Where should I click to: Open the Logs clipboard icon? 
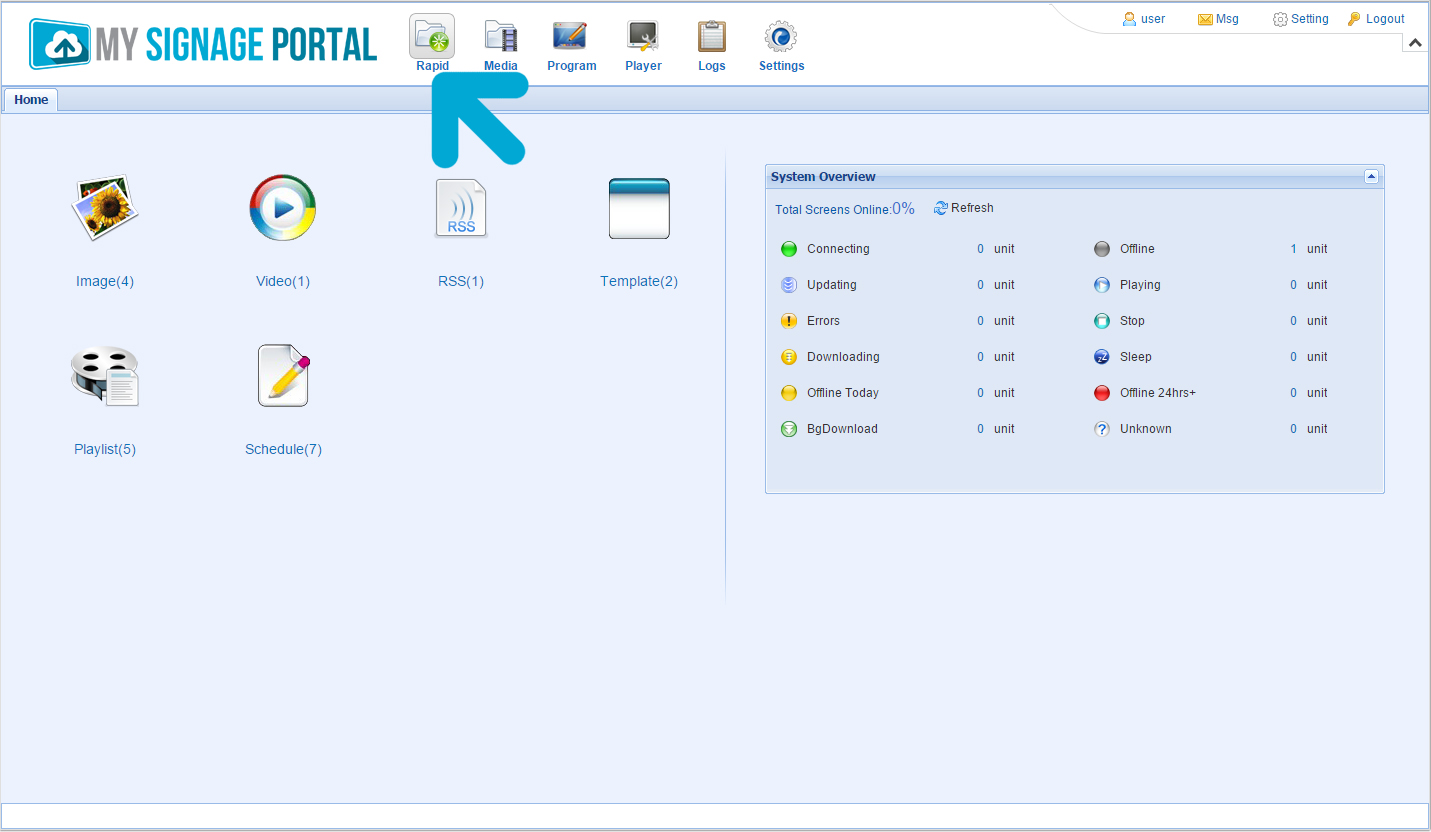(x=711, y=37)
